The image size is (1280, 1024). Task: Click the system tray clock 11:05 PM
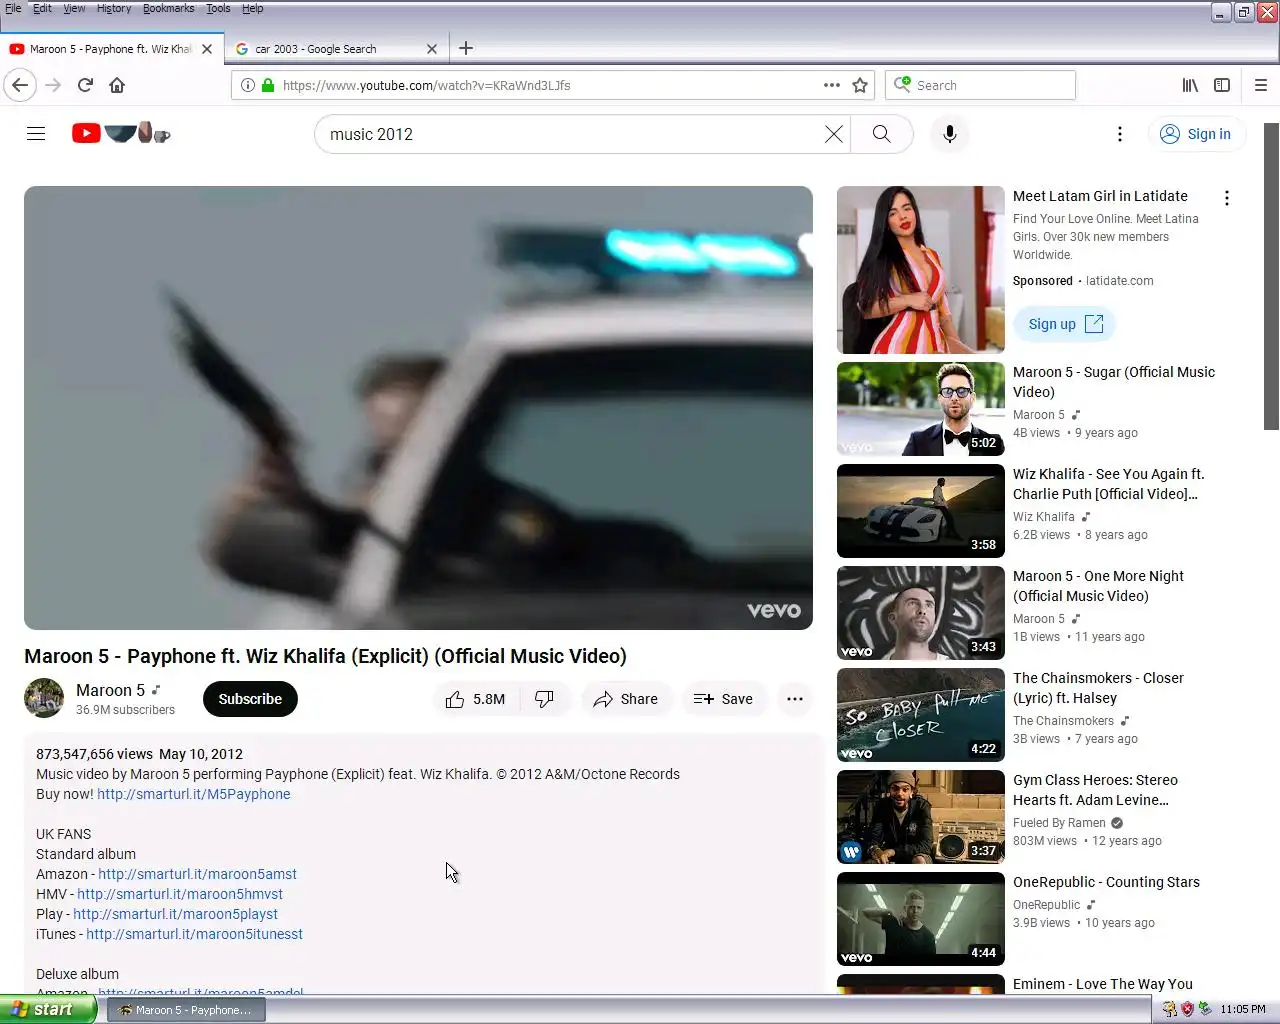(1243, 1009)
